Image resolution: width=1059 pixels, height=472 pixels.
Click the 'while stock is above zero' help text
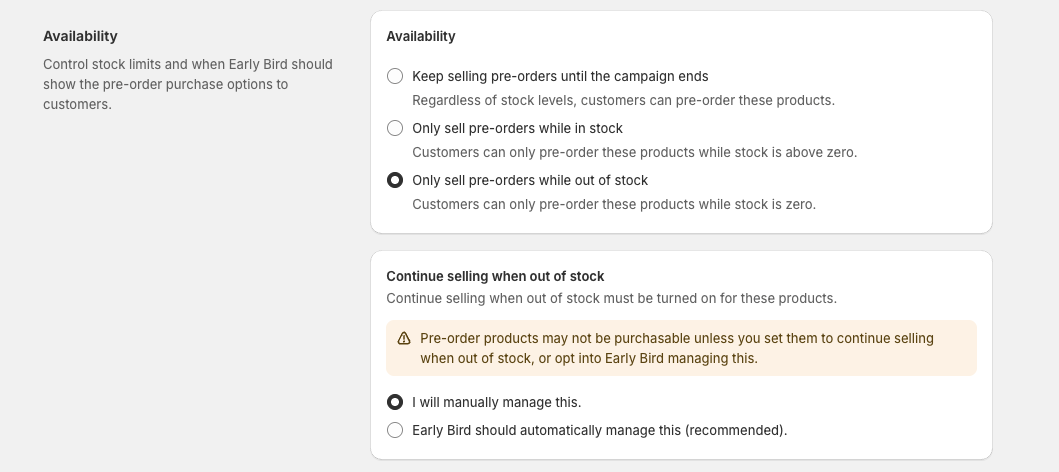pyautogui.click(x=634, y=153)
